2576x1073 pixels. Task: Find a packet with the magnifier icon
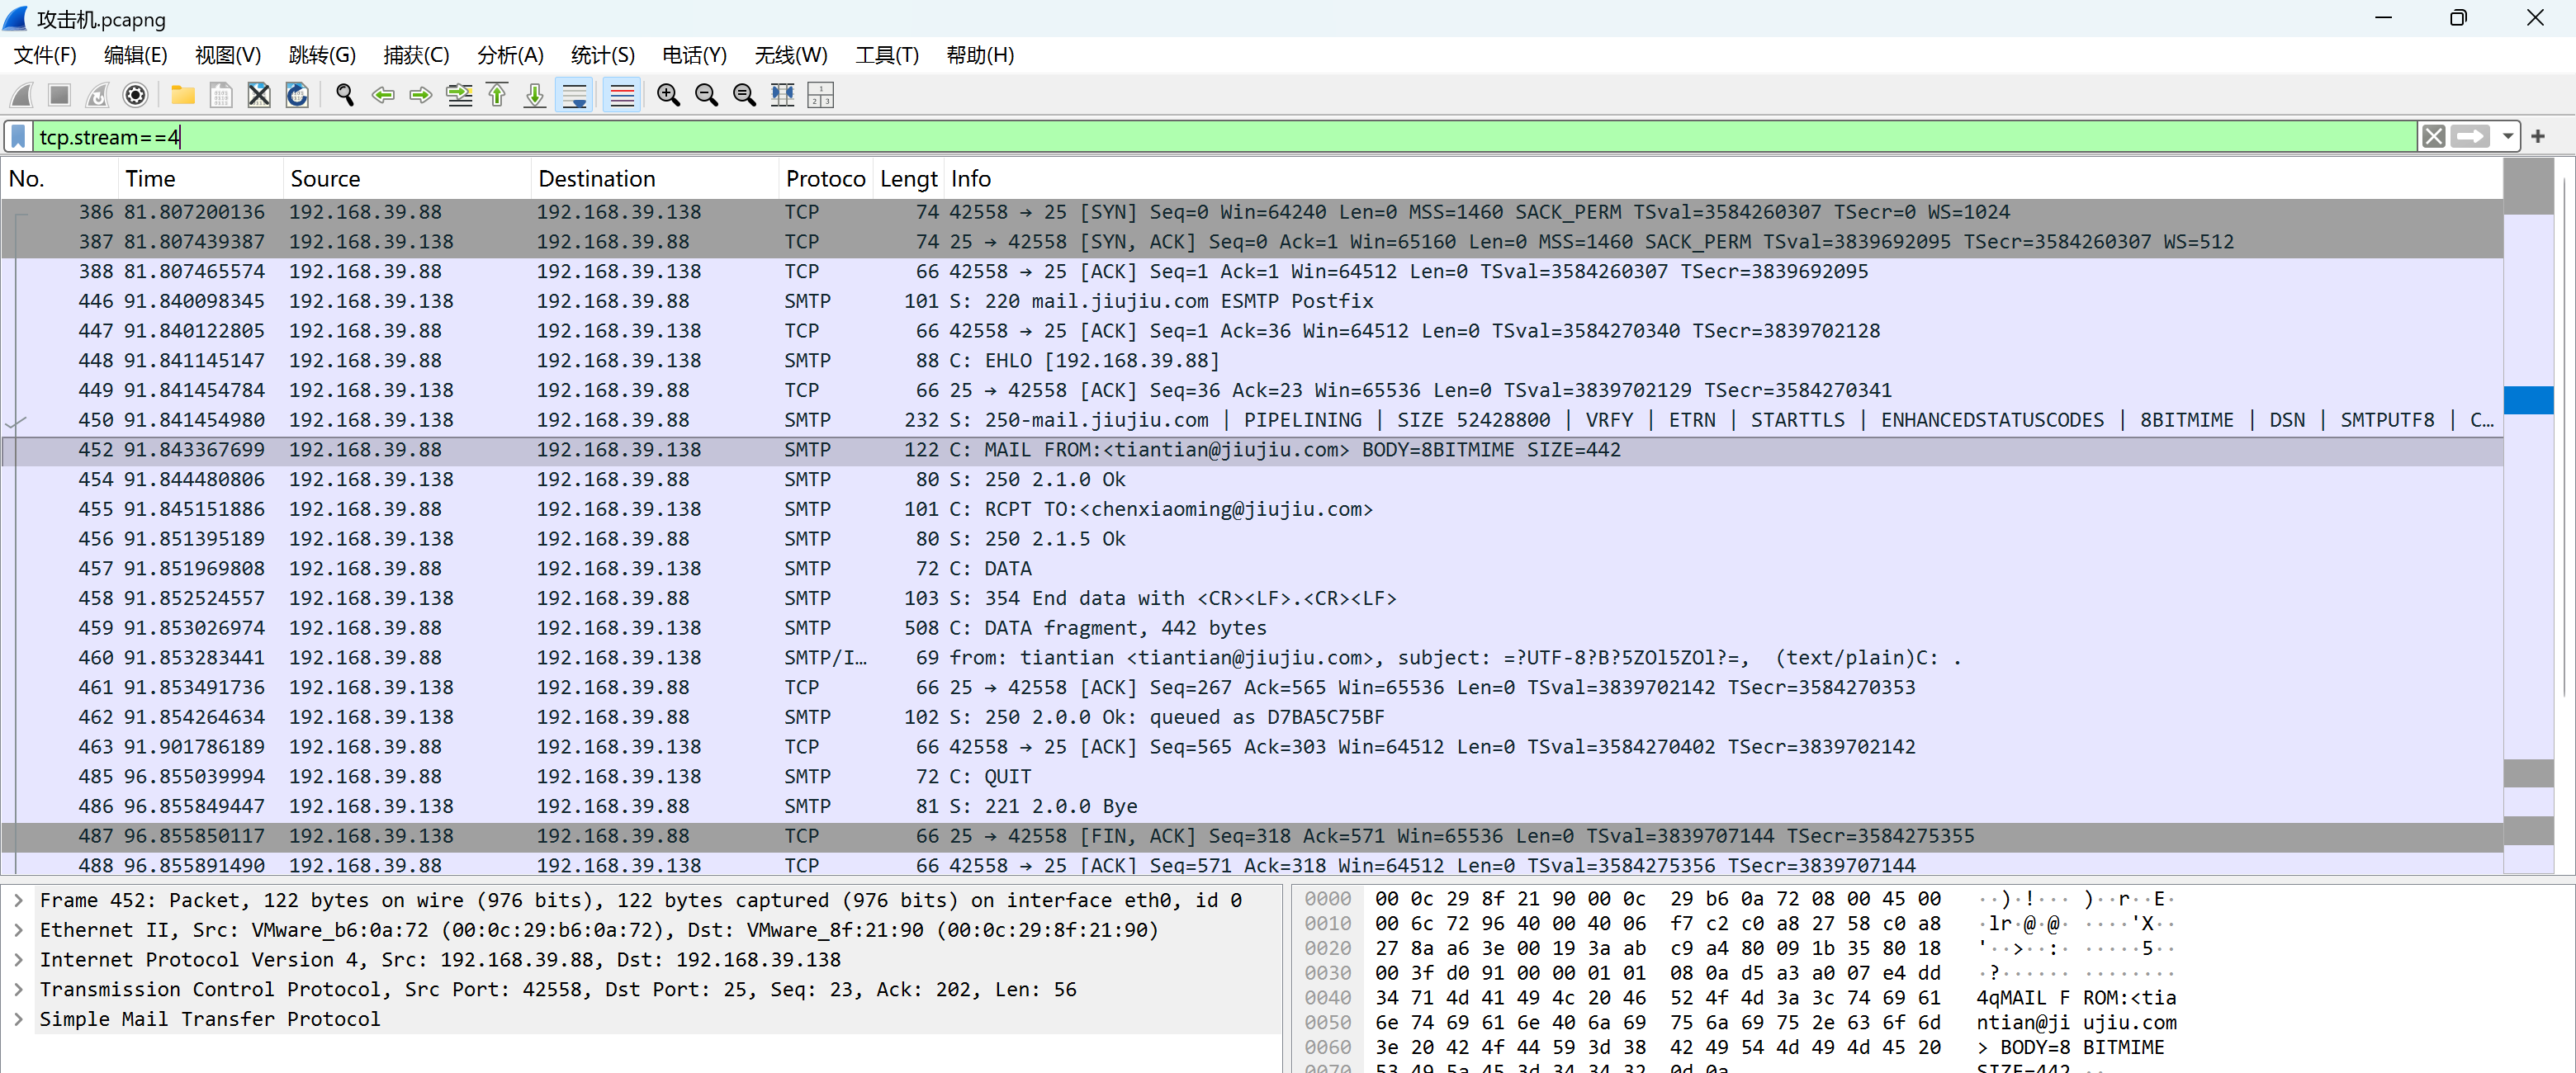[x=345, y=95]
